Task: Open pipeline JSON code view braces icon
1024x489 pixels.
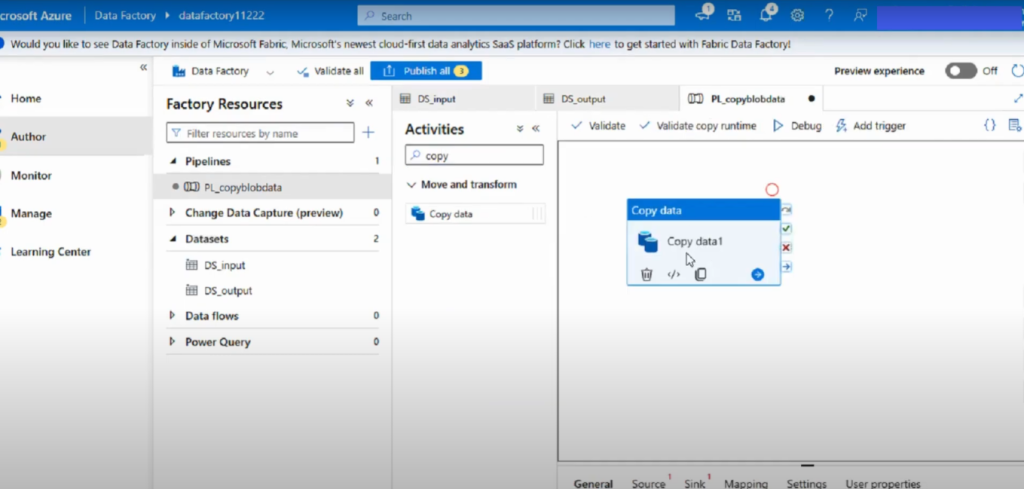Action: (x=990, y=125)
